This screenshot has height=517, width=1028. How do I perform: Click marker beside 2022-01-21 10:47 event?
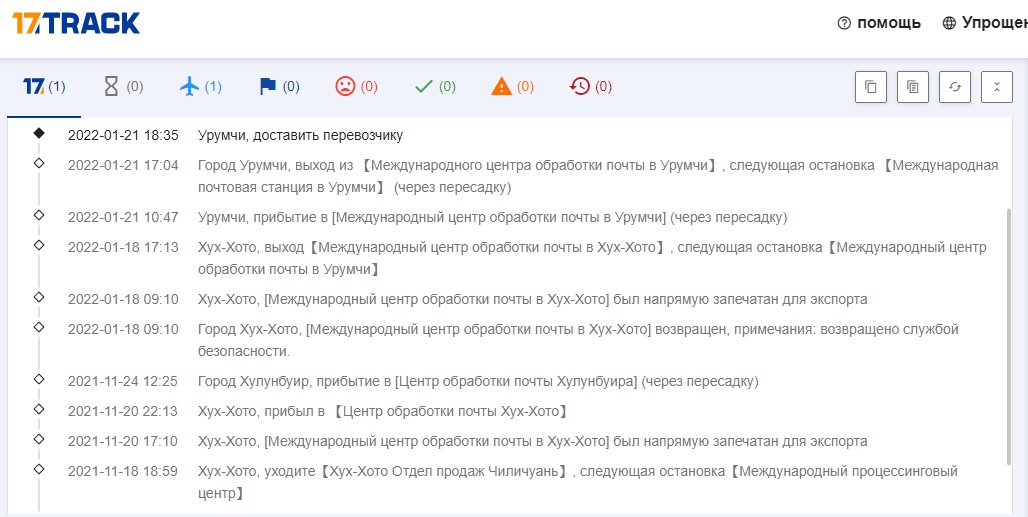[39, 215]
